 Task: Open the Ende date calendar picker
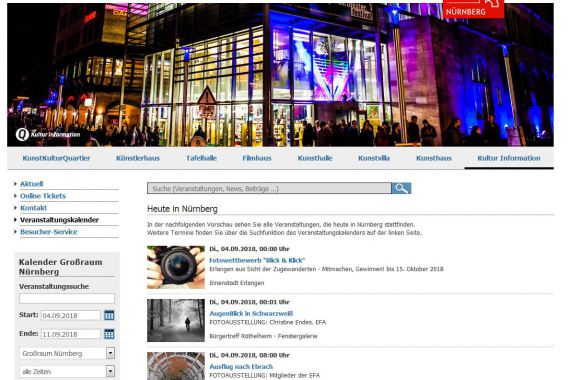click(x=109, y=334)
